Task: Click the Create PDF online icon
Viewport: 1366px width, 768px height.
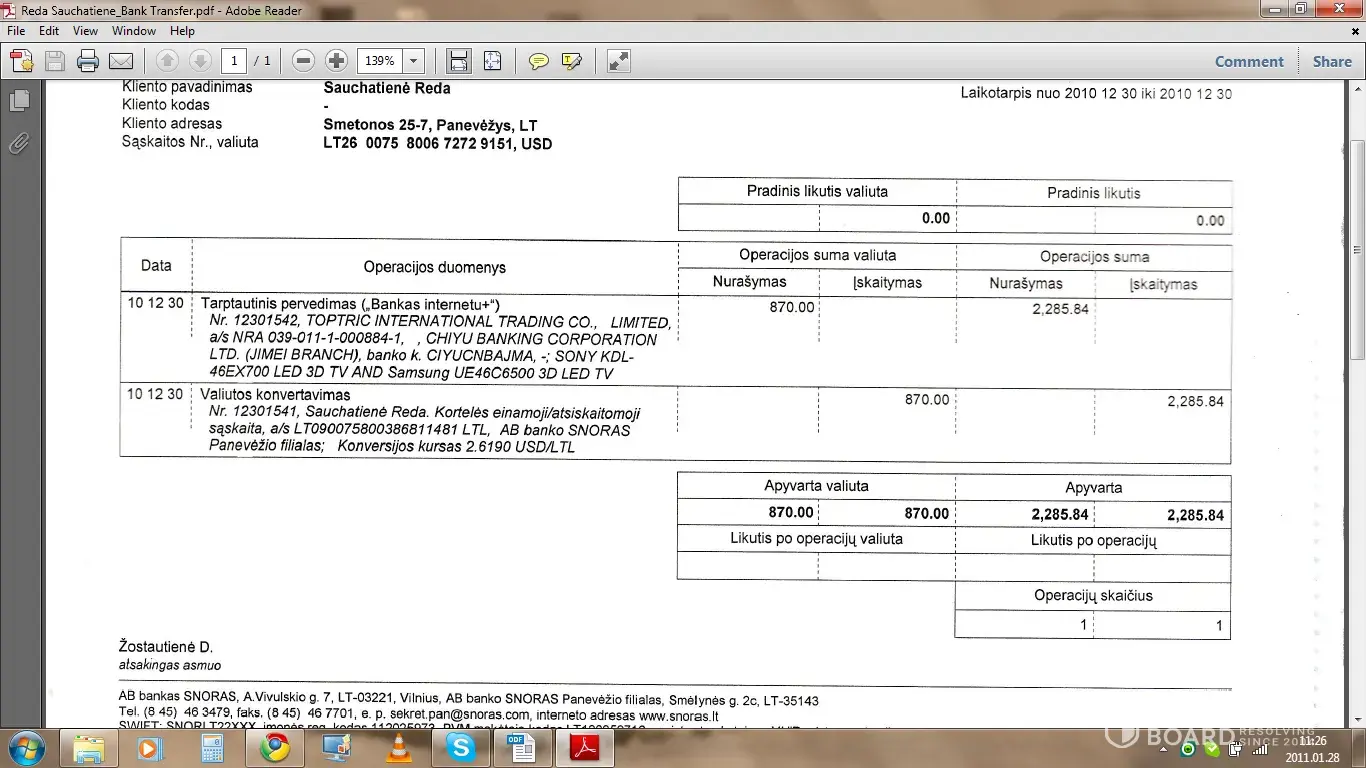Action: [22, 61]
